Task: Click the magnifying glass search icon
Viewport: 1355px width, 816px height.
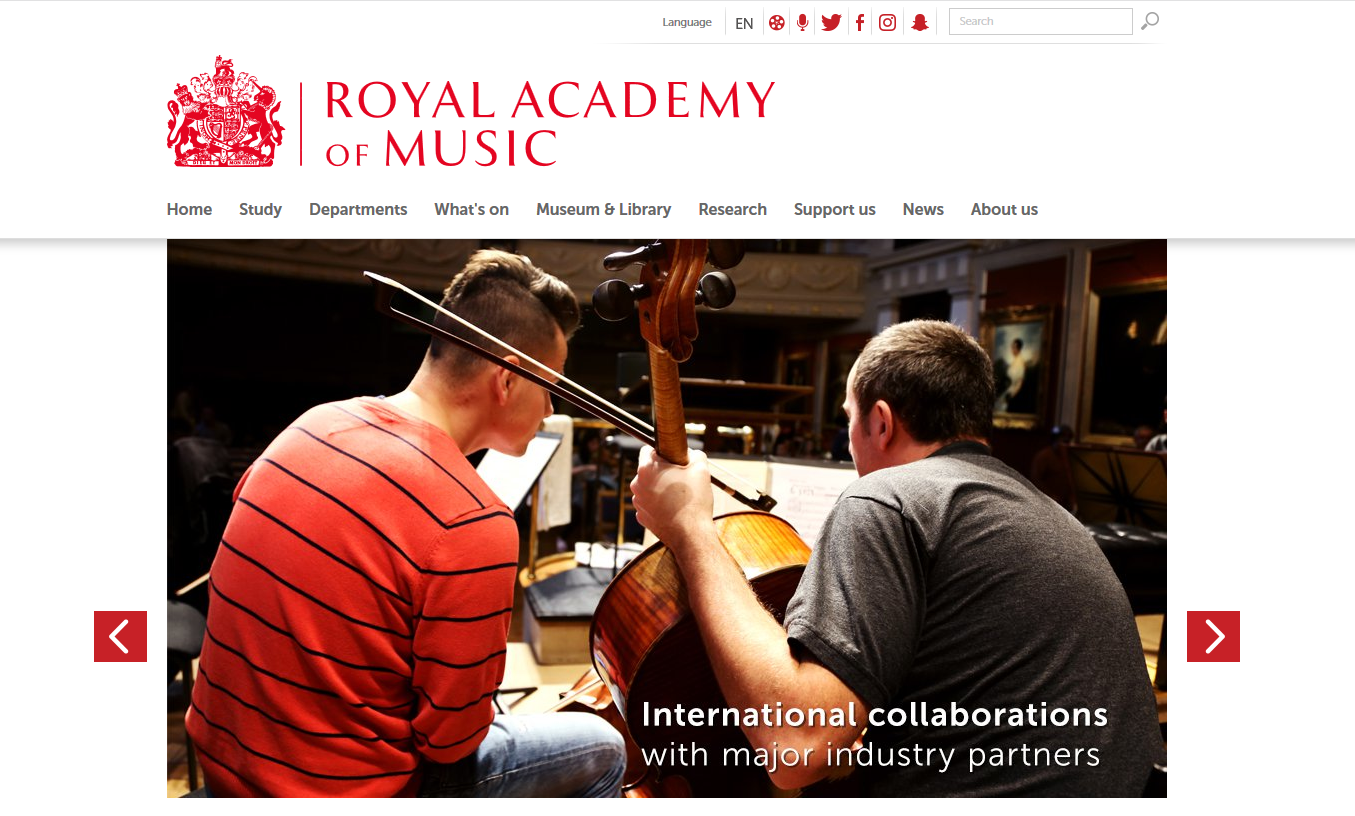Action: pos(1150,21)
